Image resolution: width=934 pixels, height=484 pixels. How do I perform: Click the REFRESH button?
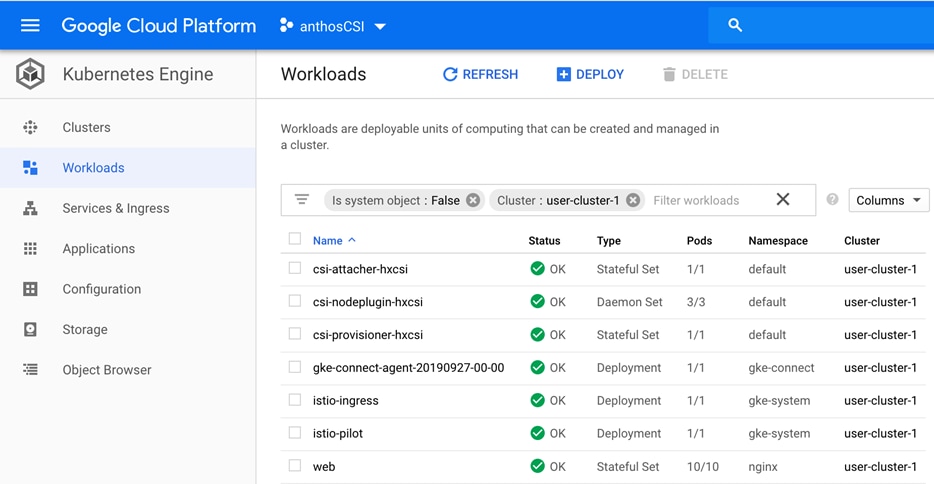481,74
